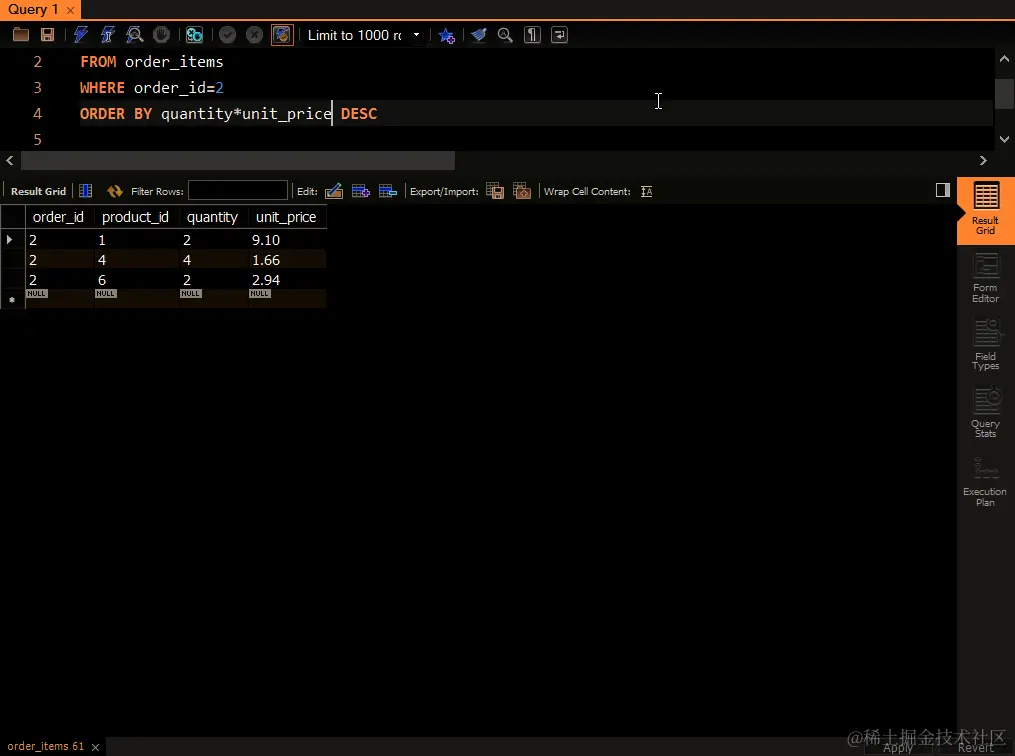Commit transaction checkmark icon
Image resolution: width=1015 pixels, height=756 pixels.
pyautogui.click(x=227, y=35)
